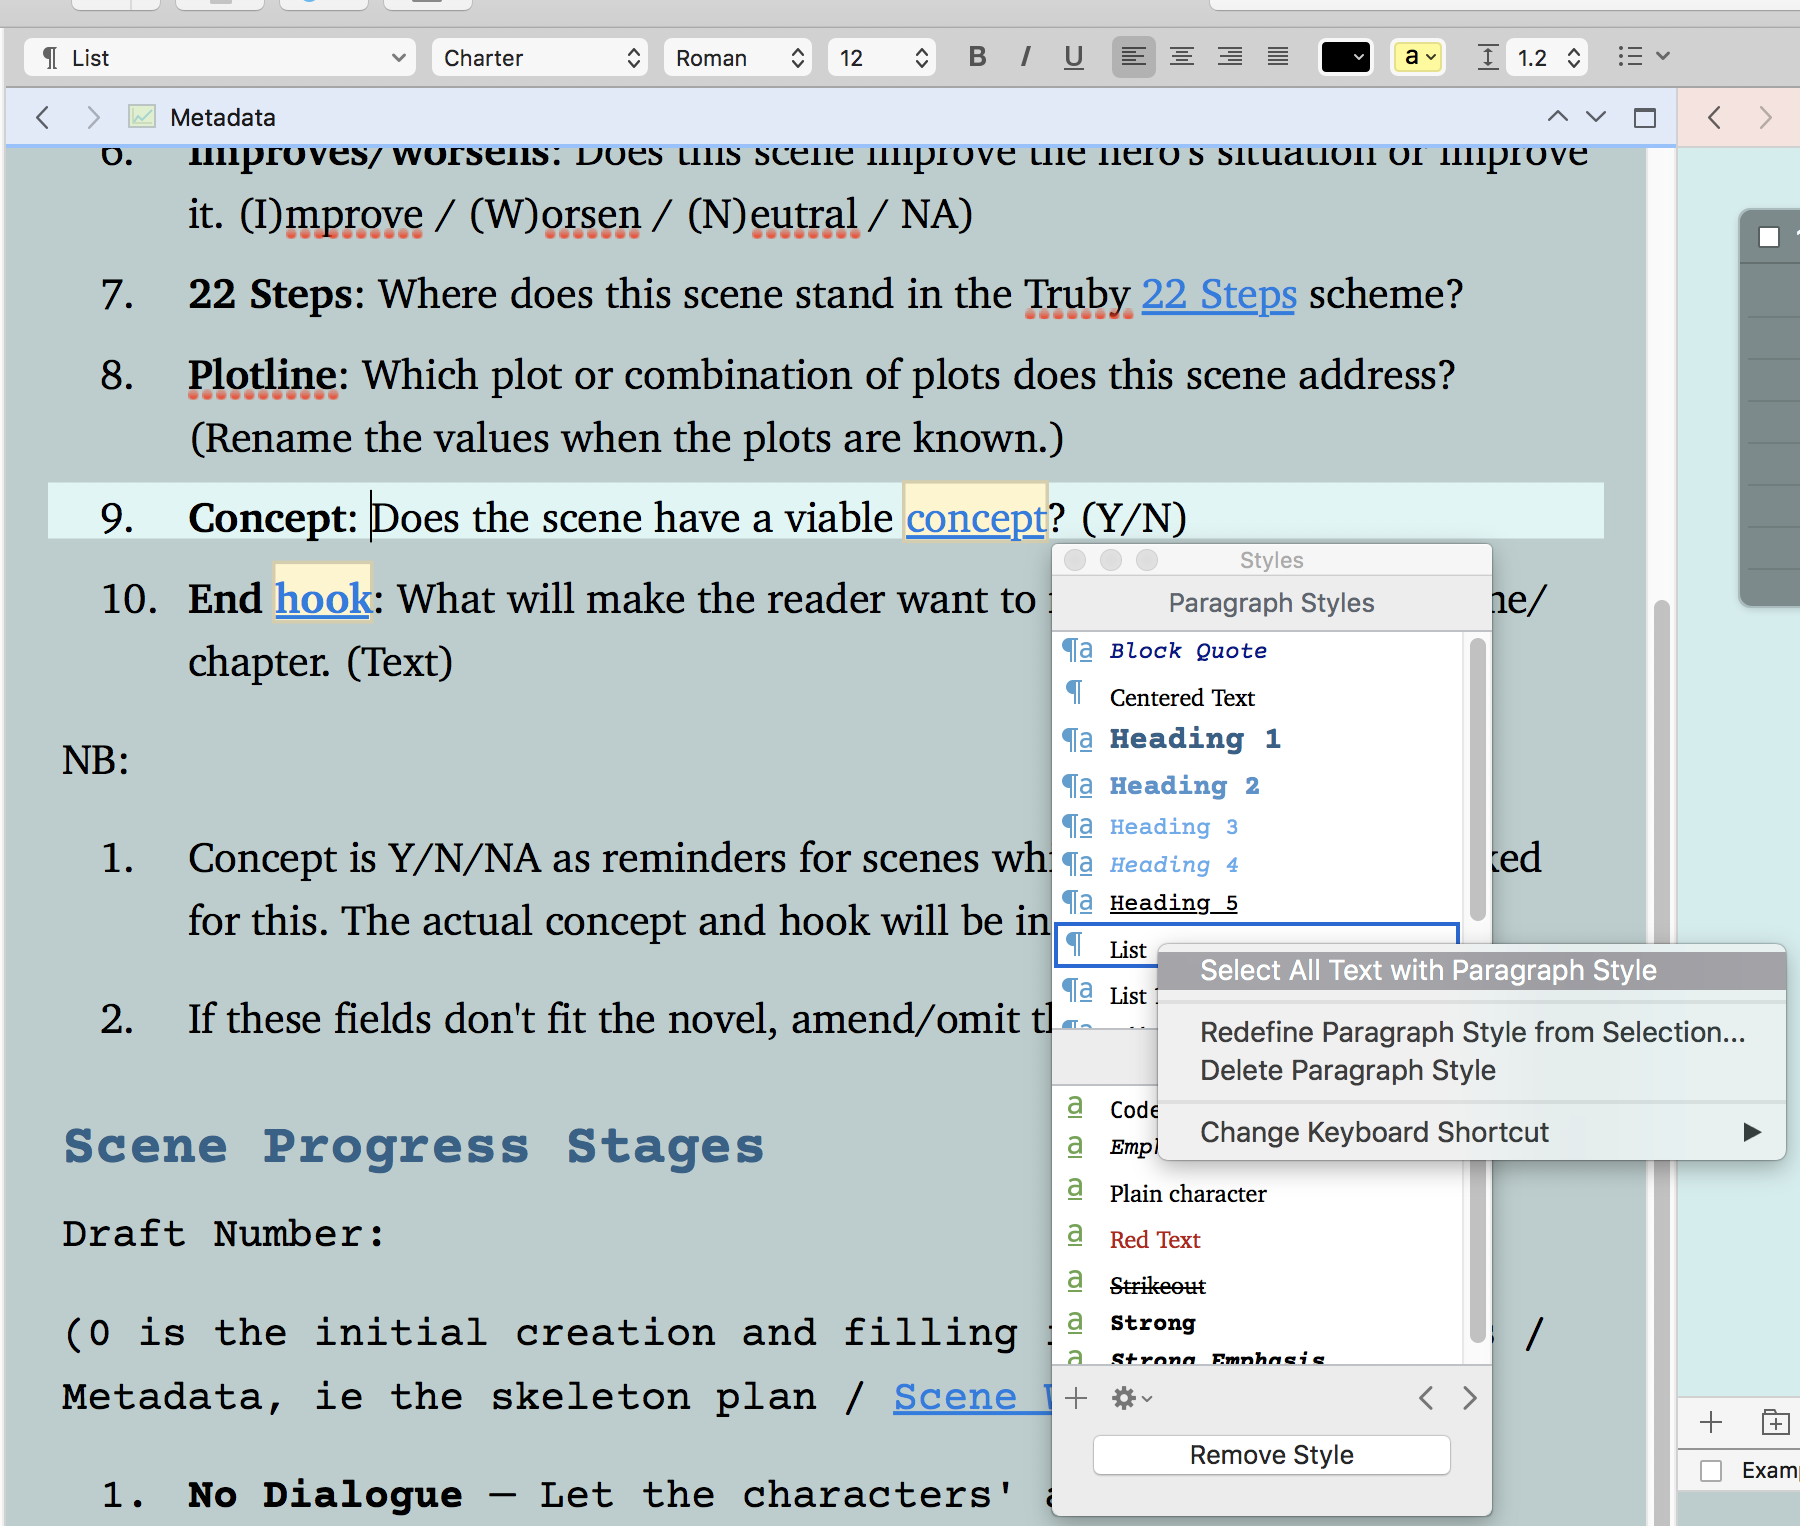
Task: Click the line spacing icon
Action: point(1488,57)
